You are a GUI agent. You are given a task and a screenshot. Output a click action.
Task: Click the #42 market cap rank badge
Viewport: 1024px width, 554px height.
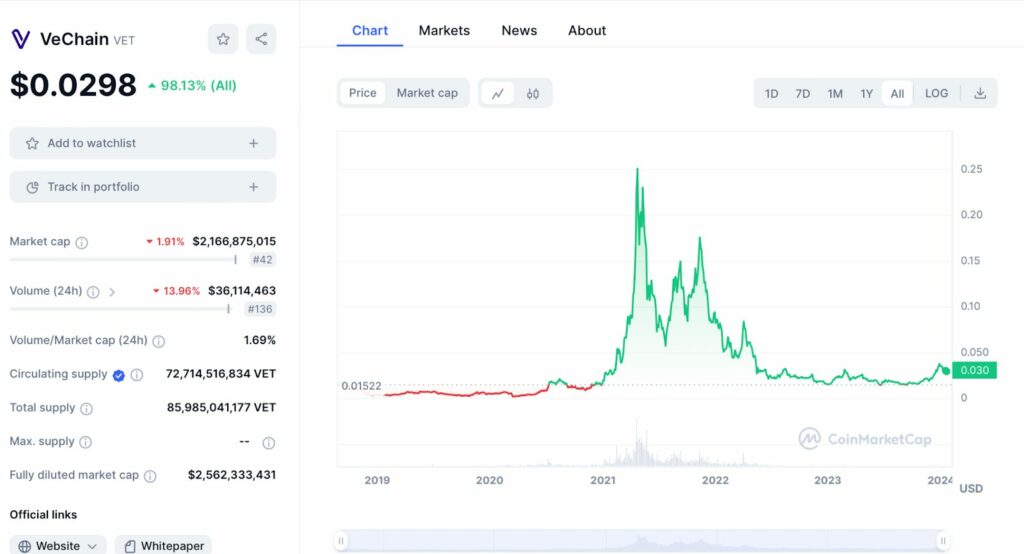point(263,260)
